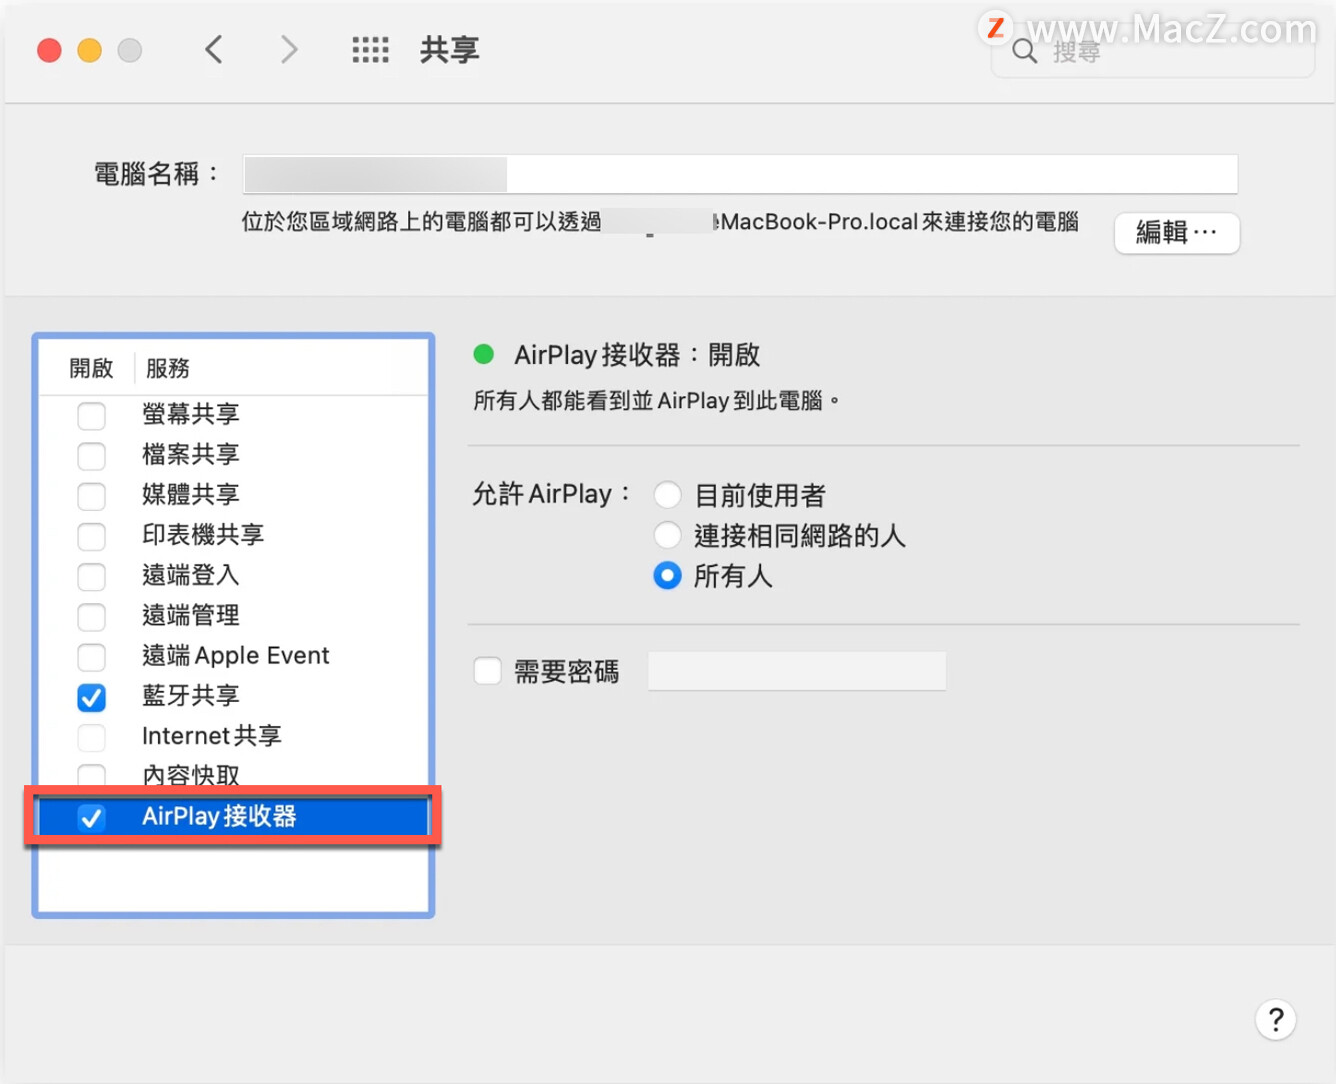
Task: Select 媒體共享 service row
Action: (234, 494)
